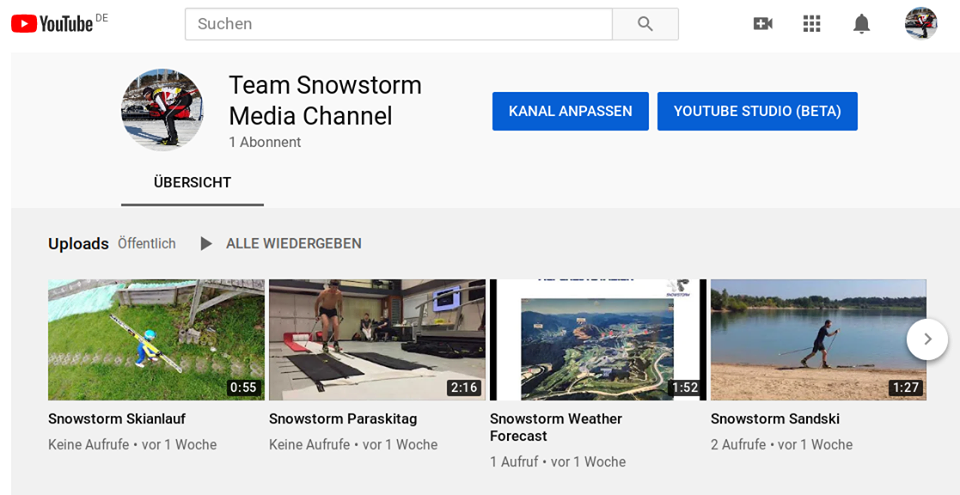
Task: Select the Übersicht tab
Action: click(192, 183)
